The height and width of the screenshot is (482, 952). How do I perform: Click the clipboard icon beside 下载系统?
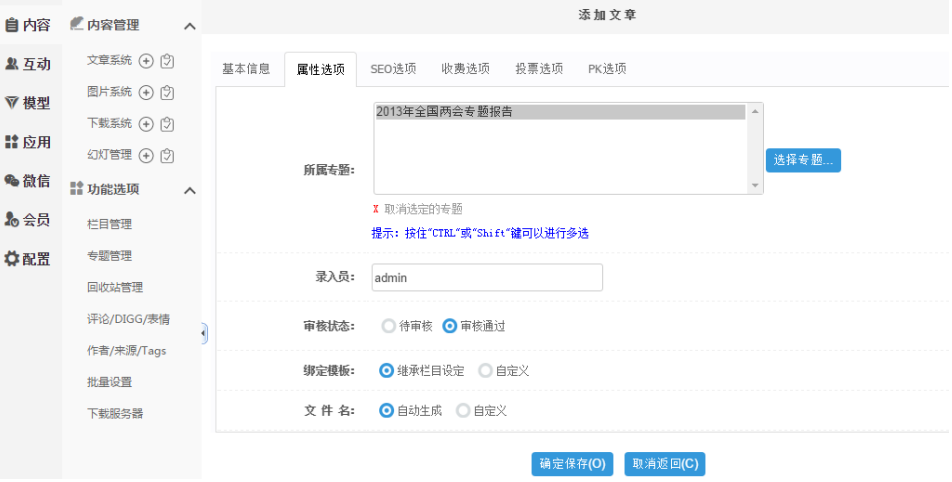[167, 124]
